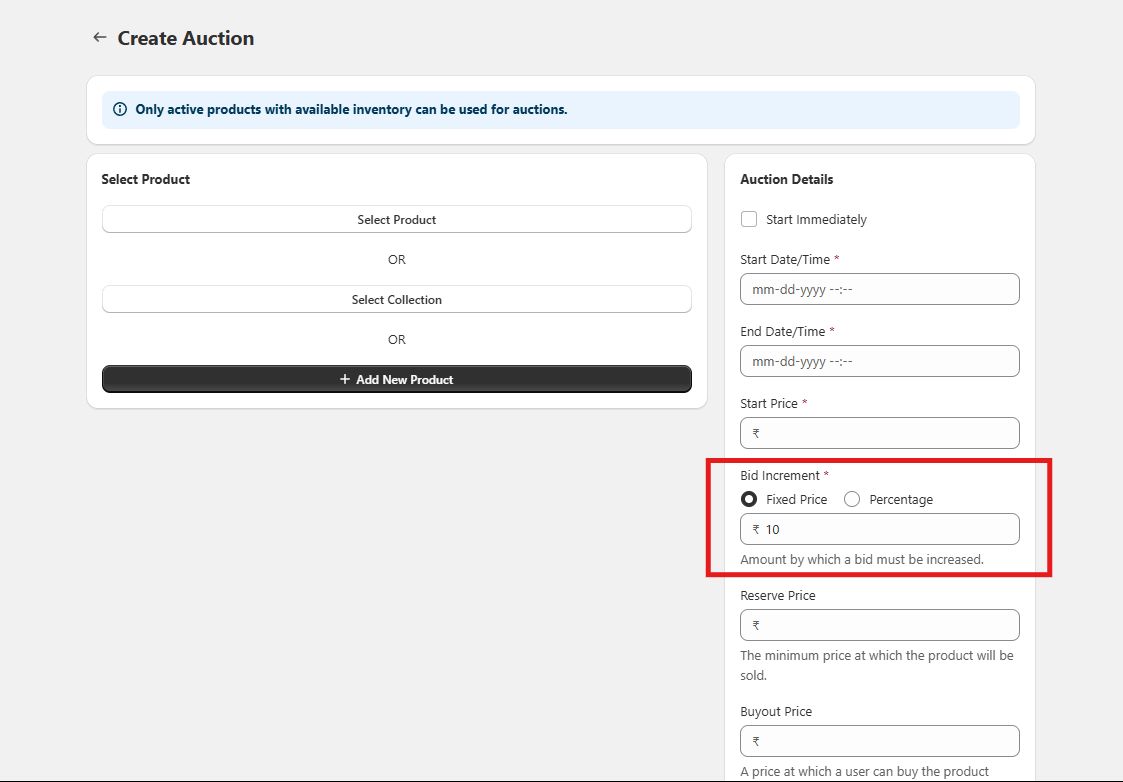1123x782 pixels.
Task: Click the bid increment value 10
Action: 773,529
